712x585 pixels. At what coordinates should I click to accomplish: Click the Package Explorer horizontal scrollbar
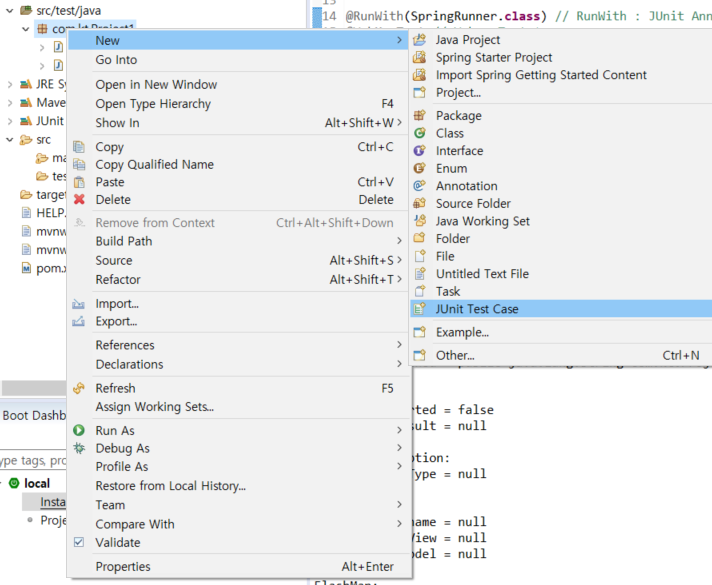[34, 388]
